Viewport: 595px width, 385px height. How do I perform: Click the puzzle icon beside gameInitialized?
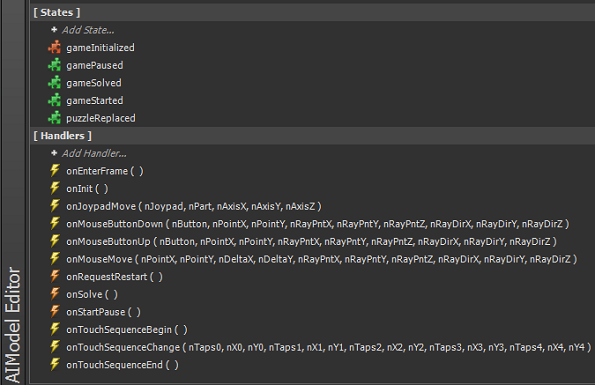[x=55, y=47]
